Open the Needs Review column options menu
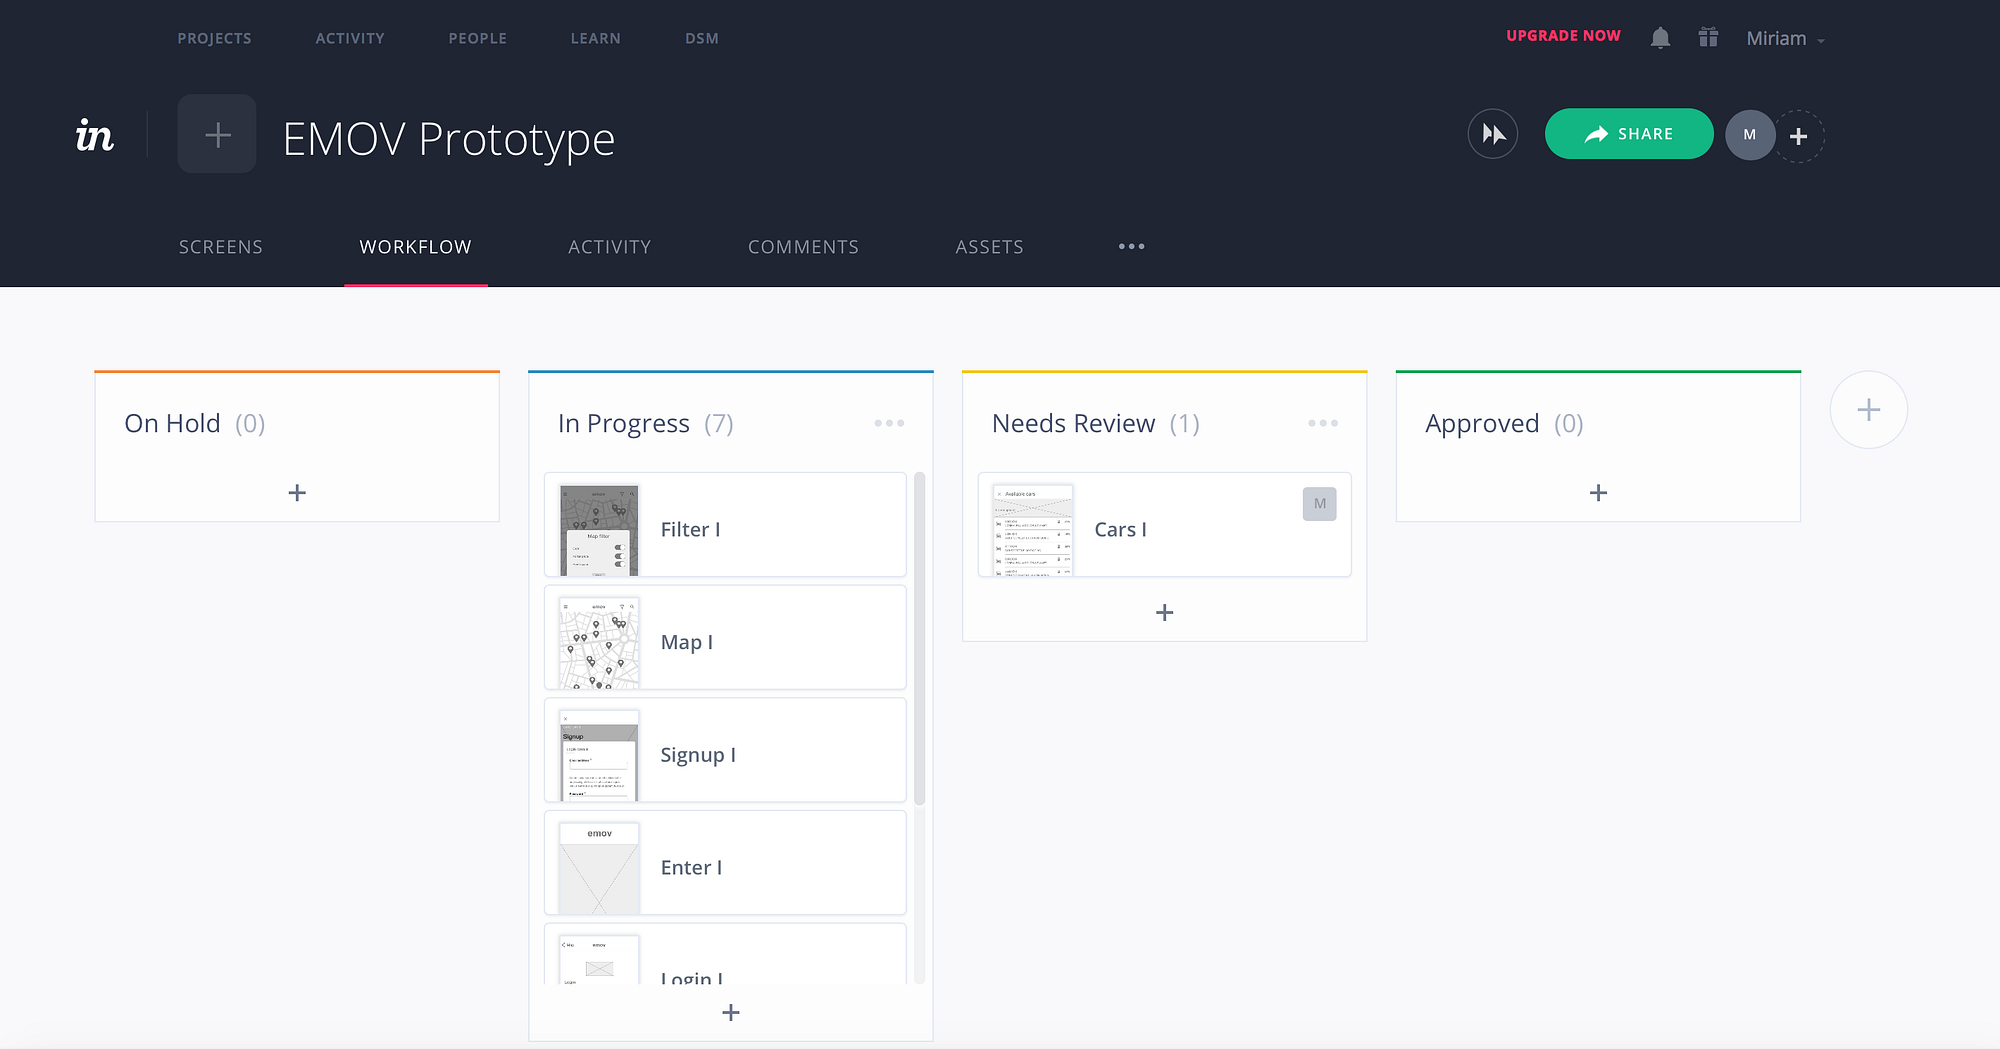Viewport: 2000px width, 1049px height. [1323, 423]
